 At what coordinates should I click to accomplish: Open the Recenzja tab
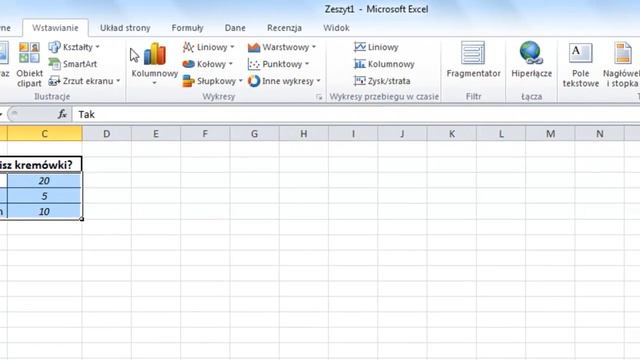pos(284,28)
